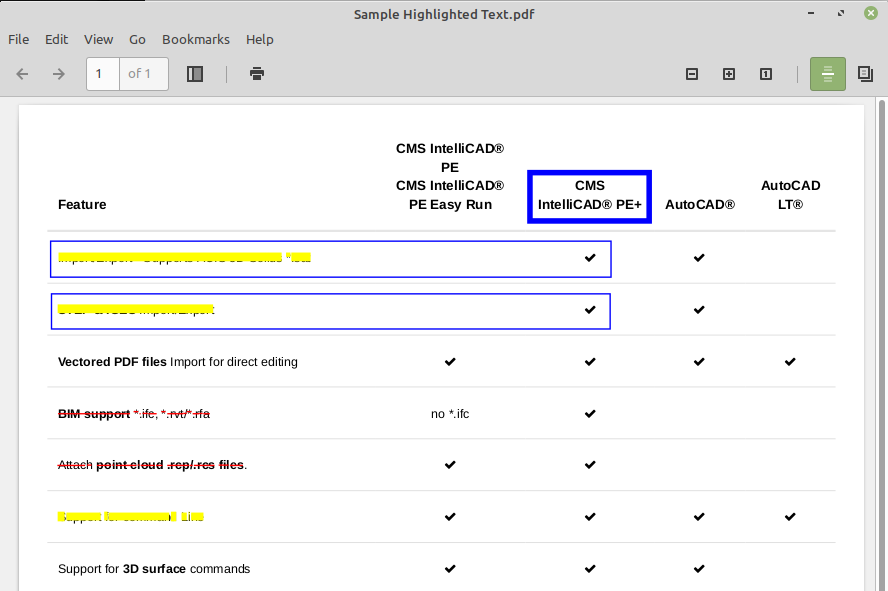Restore the PDF viewer window size
888x591 pixels.
(x=841, y=13)
